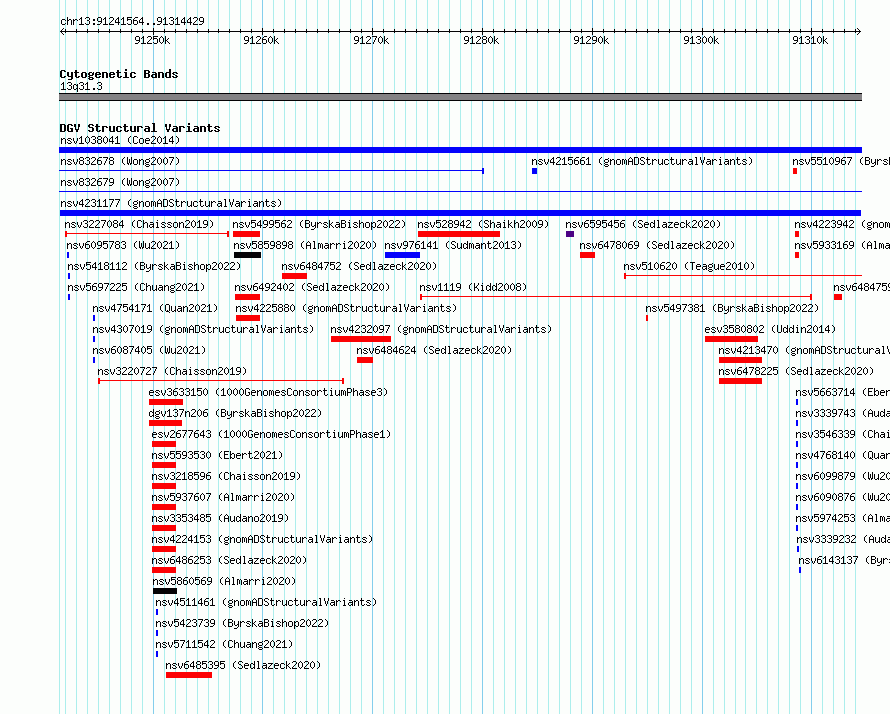Open nsv6492402 (Sedlazeck2020) variant
890x714 pixels.
(x=312, y=287)
